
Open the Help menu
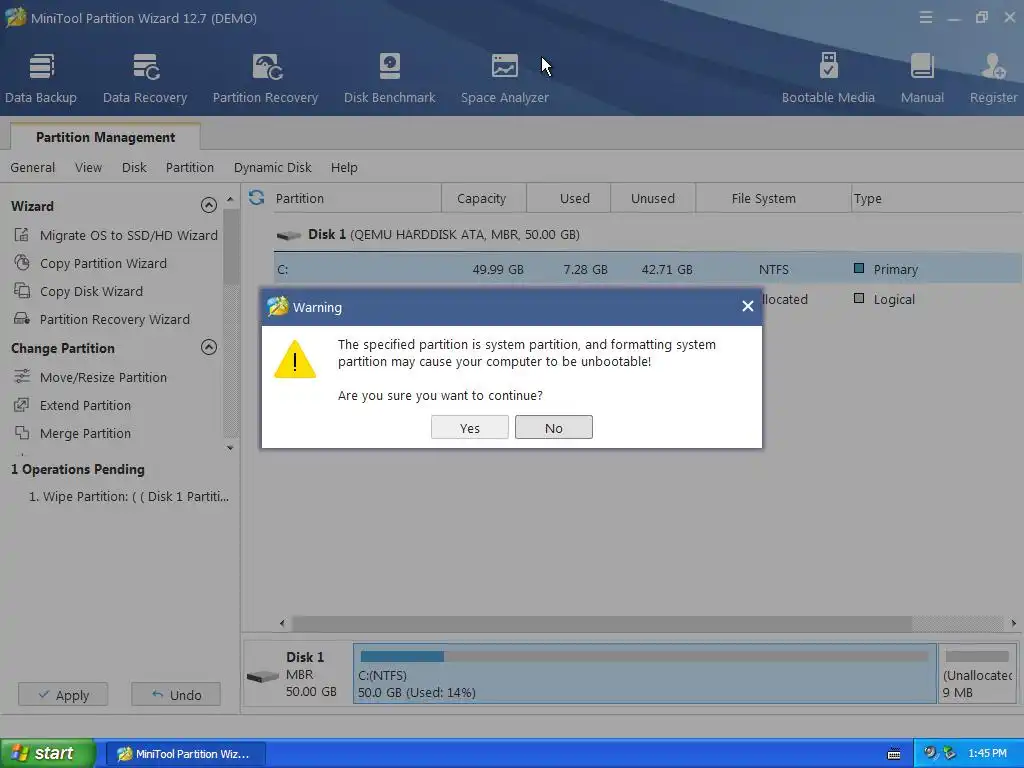[344, 167]
